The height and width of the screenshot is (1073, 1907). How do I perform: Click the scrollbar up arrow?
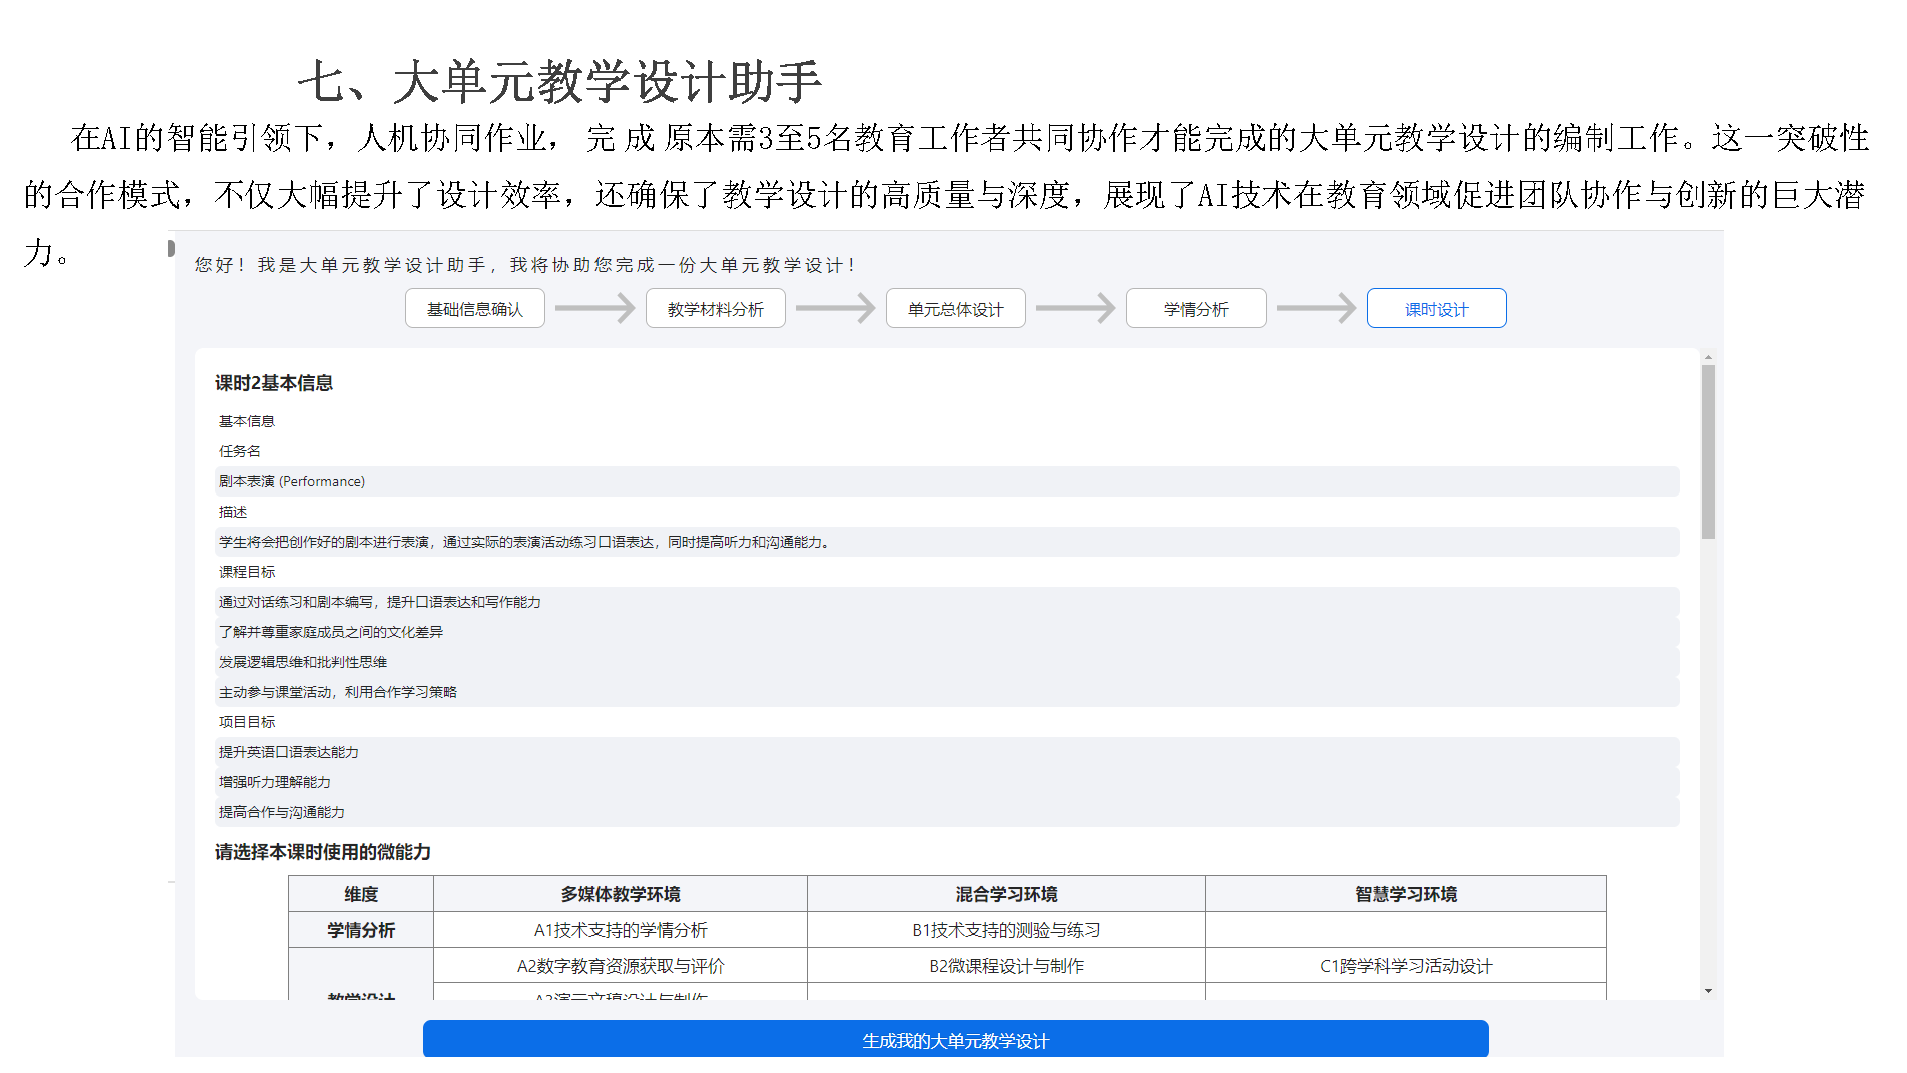tap(1708, 357)
